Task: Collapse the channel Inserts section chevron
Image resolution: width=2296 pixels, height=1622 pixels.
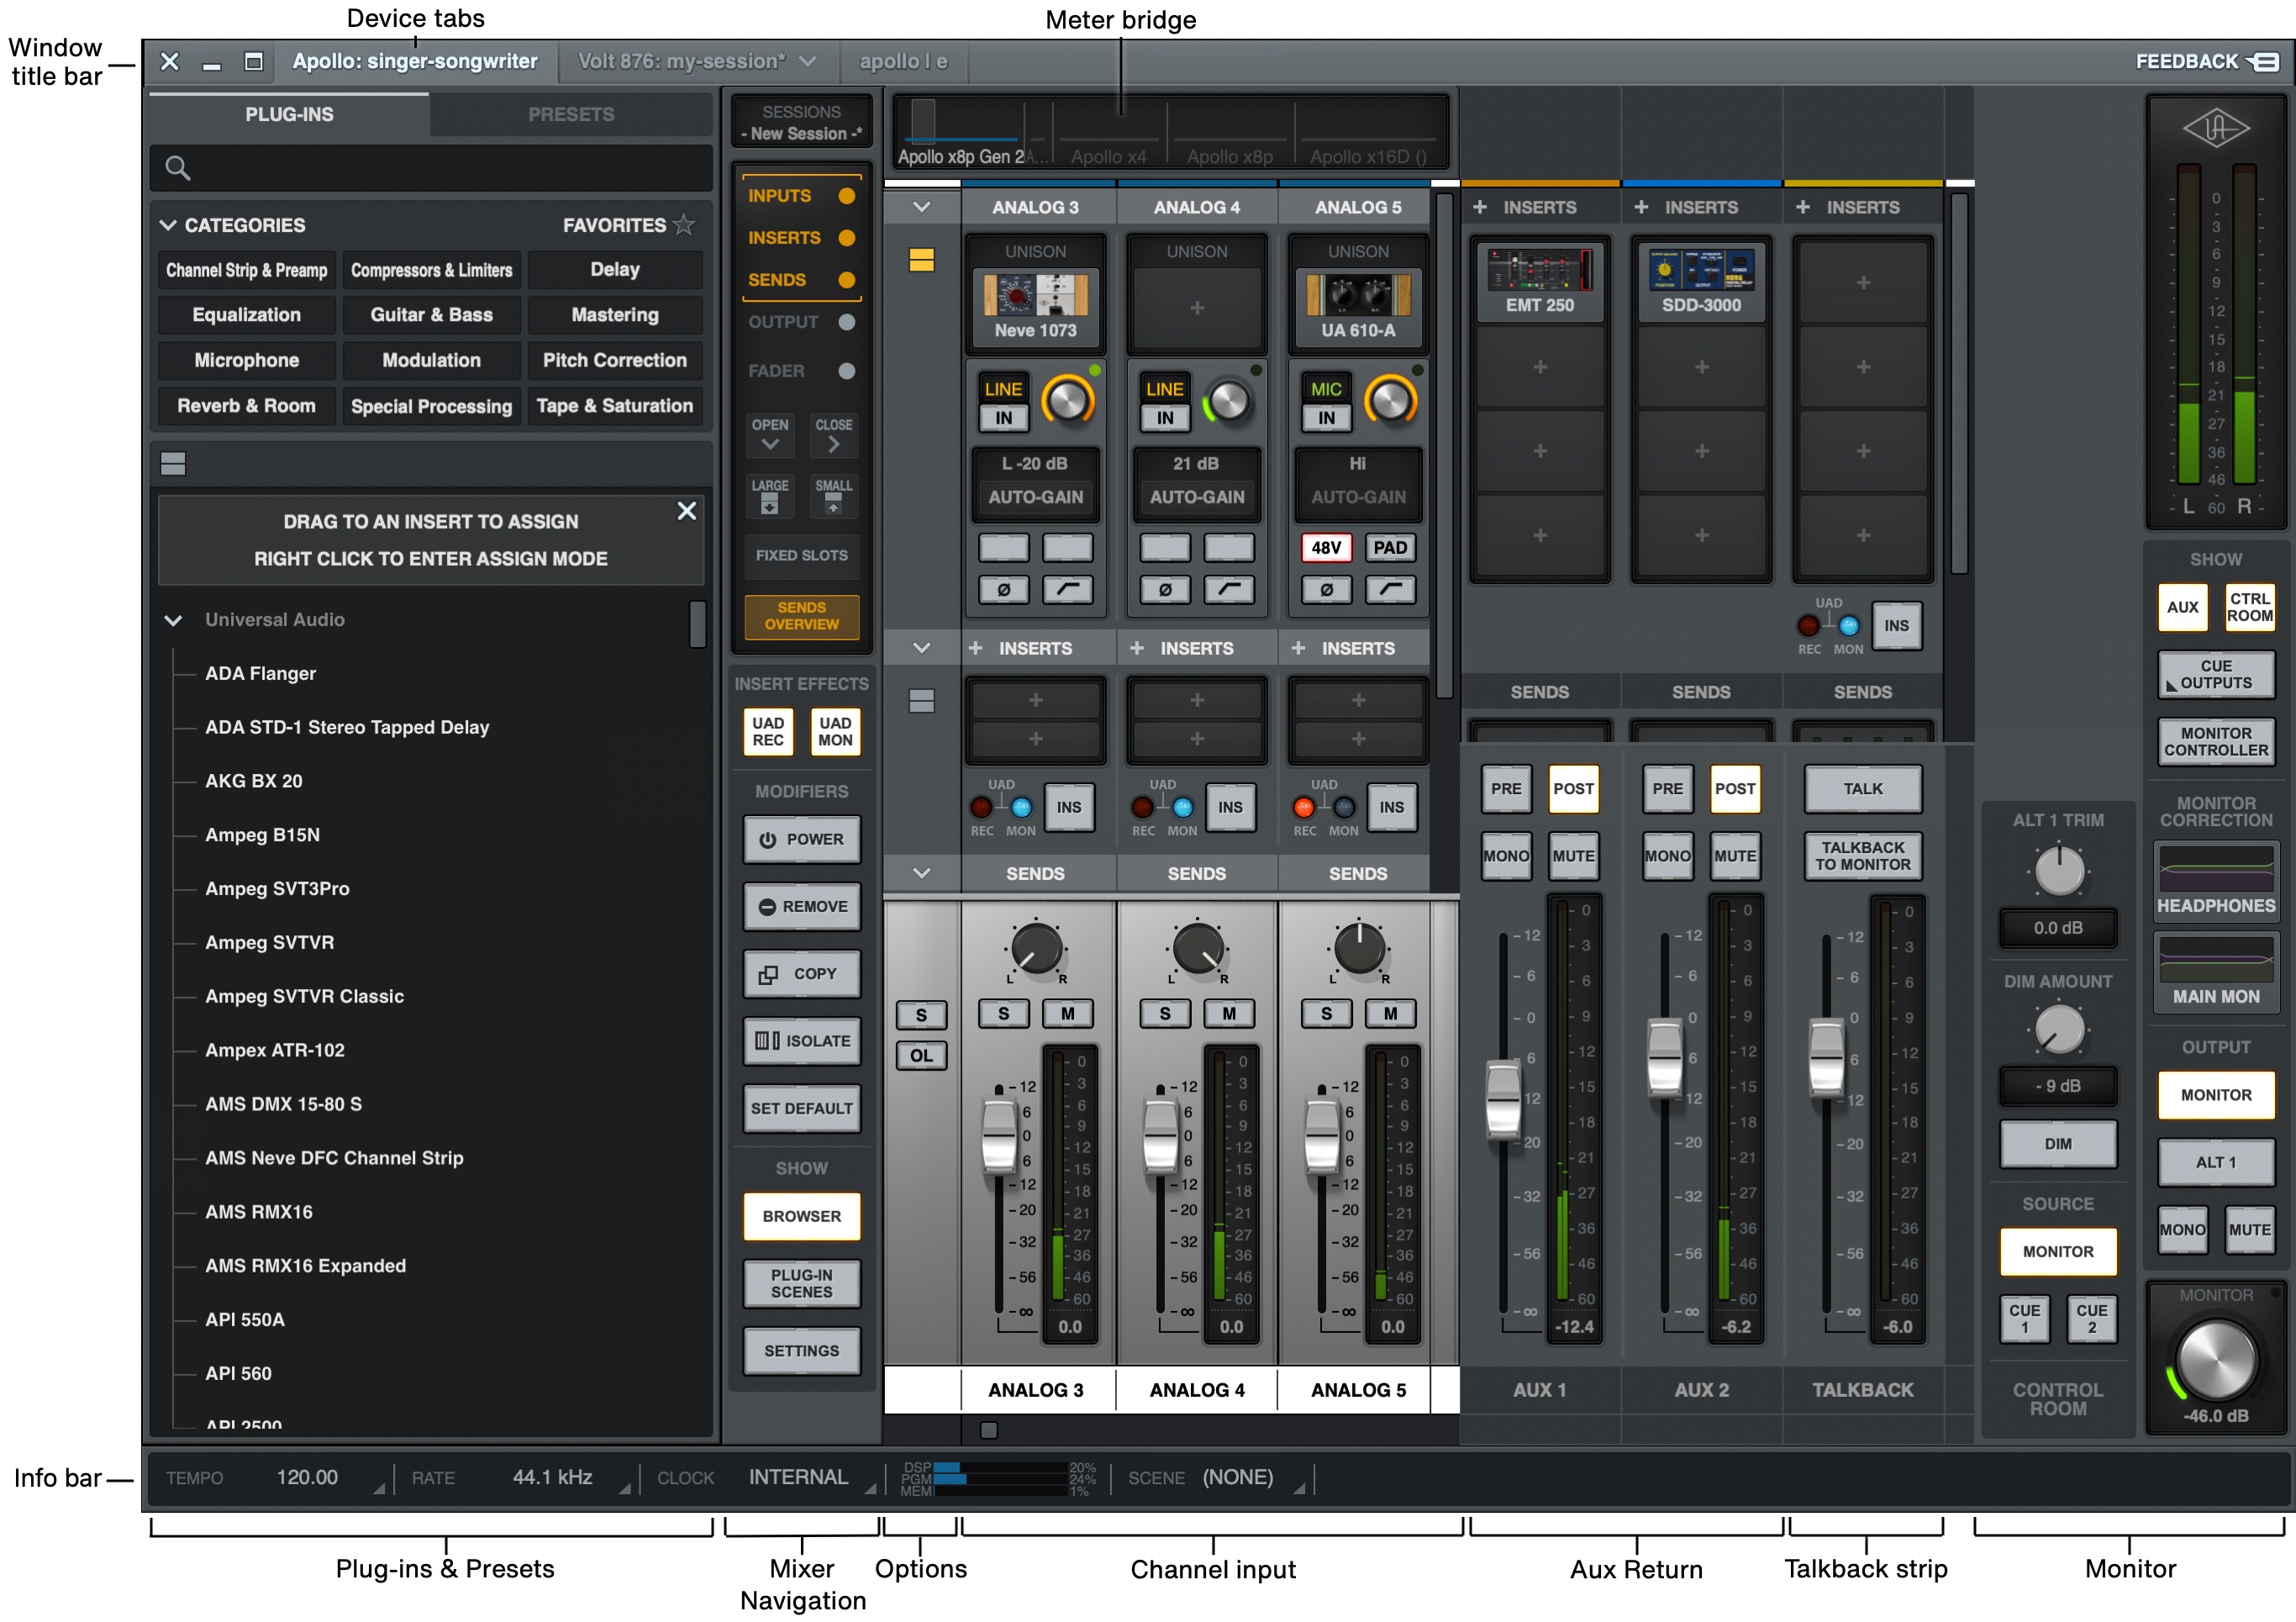Action: point(922,648)
